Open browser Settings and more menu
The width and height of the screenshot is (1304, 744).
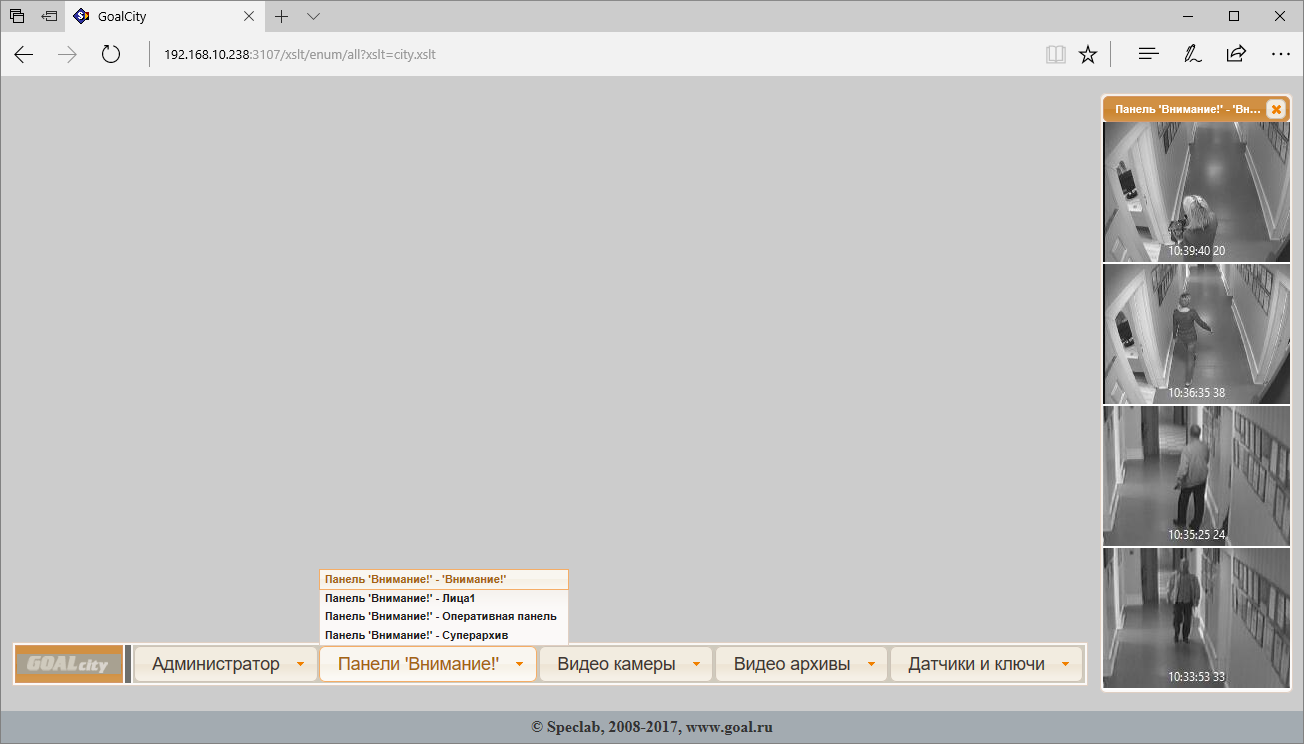pos(1281,54)
